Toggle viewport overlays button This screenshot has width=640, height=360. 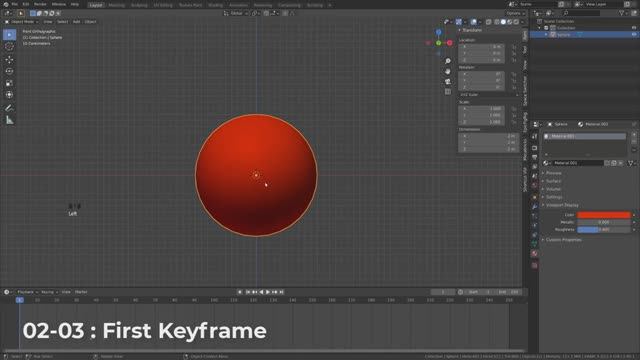473,22
